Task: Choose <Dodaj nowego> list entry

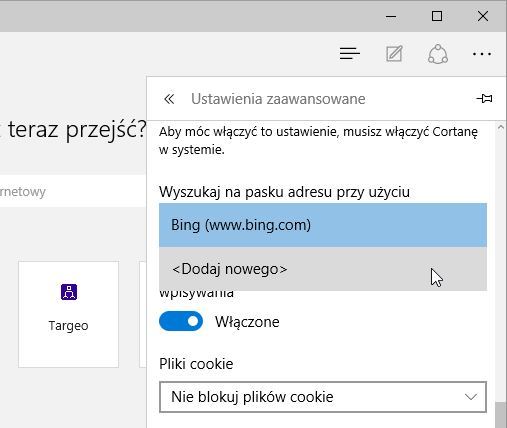Action: point(323,269)
